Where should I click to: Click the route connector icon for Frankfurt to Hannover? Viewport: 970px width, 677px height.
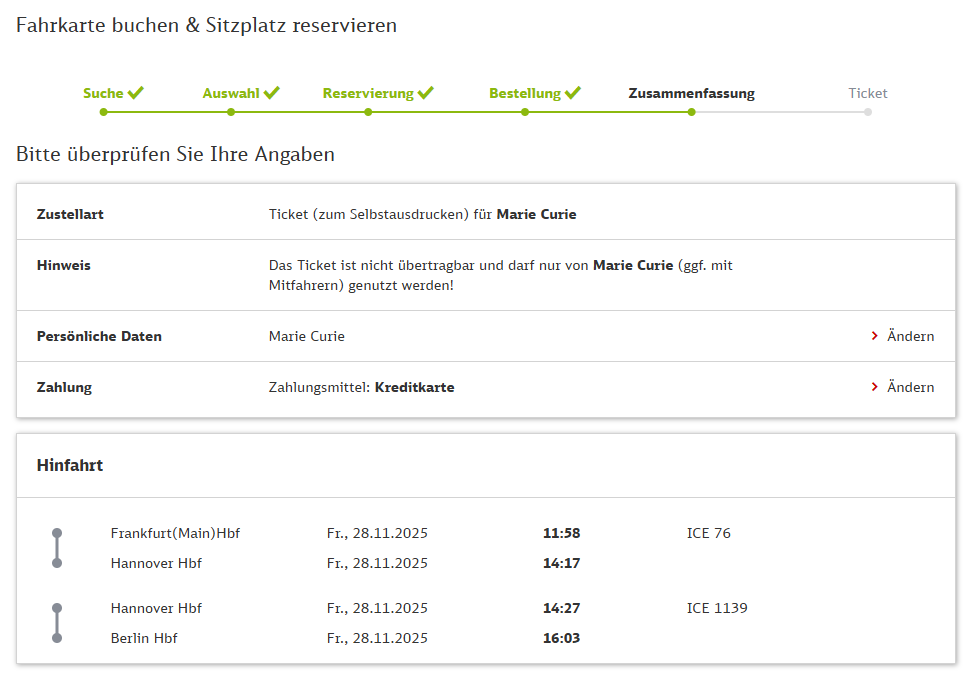tap(57, 548)
